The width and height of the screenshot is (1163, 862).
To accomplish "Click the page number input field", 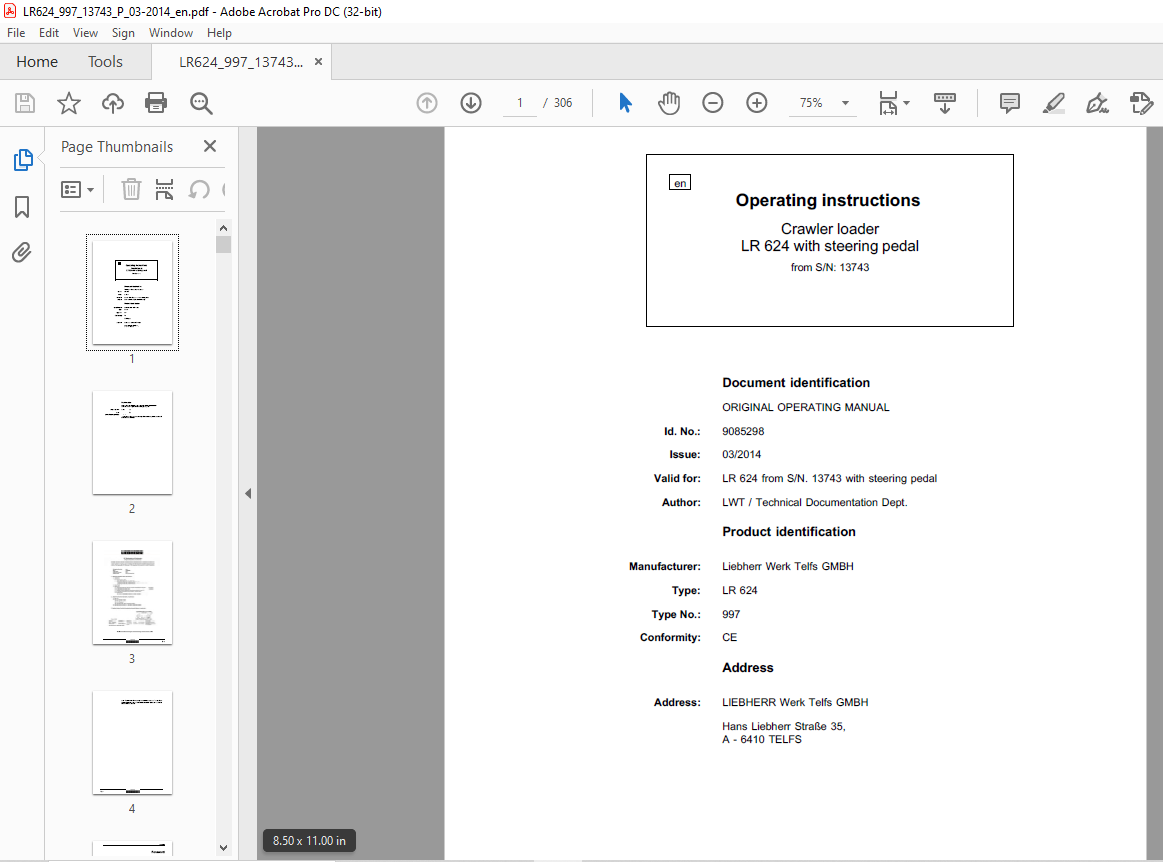I will pyautogui.click(x=520, y=103).
